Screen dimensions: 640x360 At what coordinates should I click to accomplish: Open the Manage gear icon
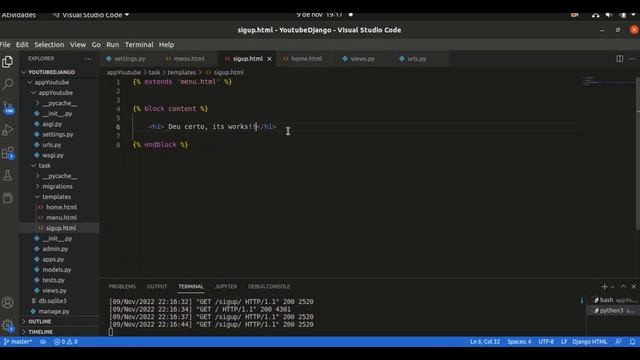[x=7, y=325]
